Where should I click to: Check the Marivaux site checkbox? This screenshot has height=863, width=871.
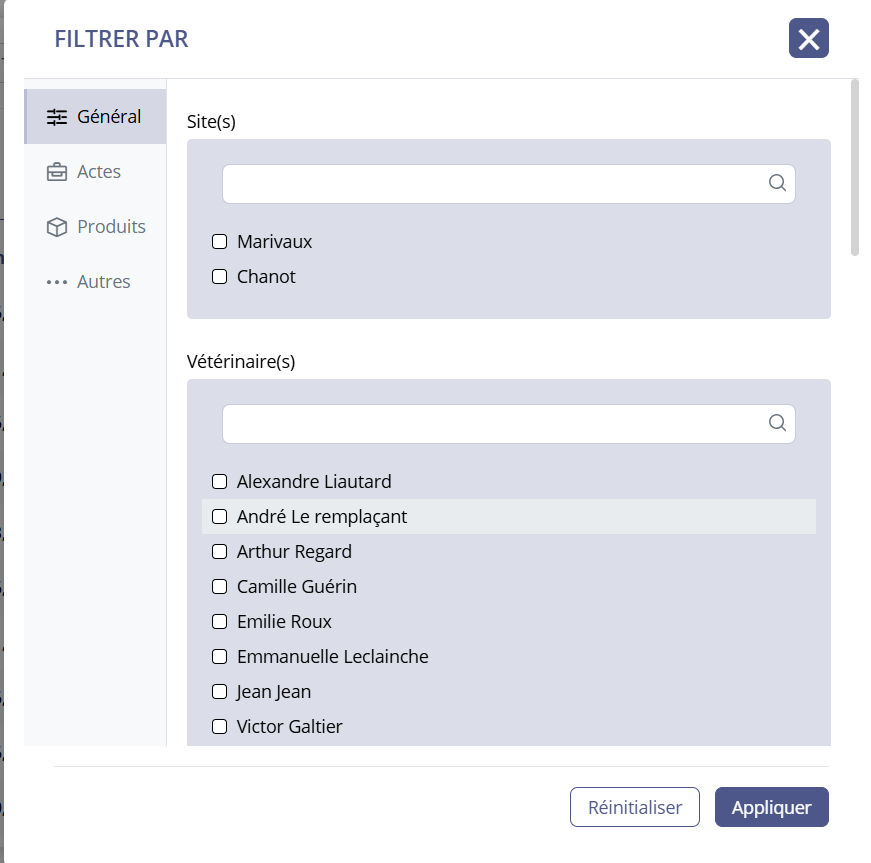point(220,242)
